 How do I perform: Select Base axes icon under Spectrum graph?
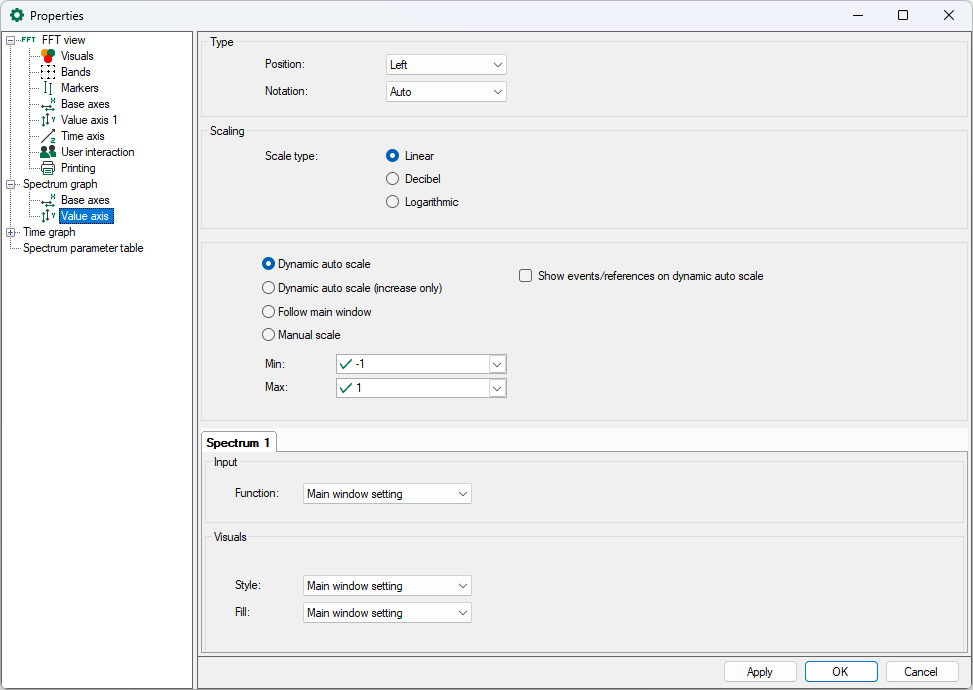pos(48,200)
